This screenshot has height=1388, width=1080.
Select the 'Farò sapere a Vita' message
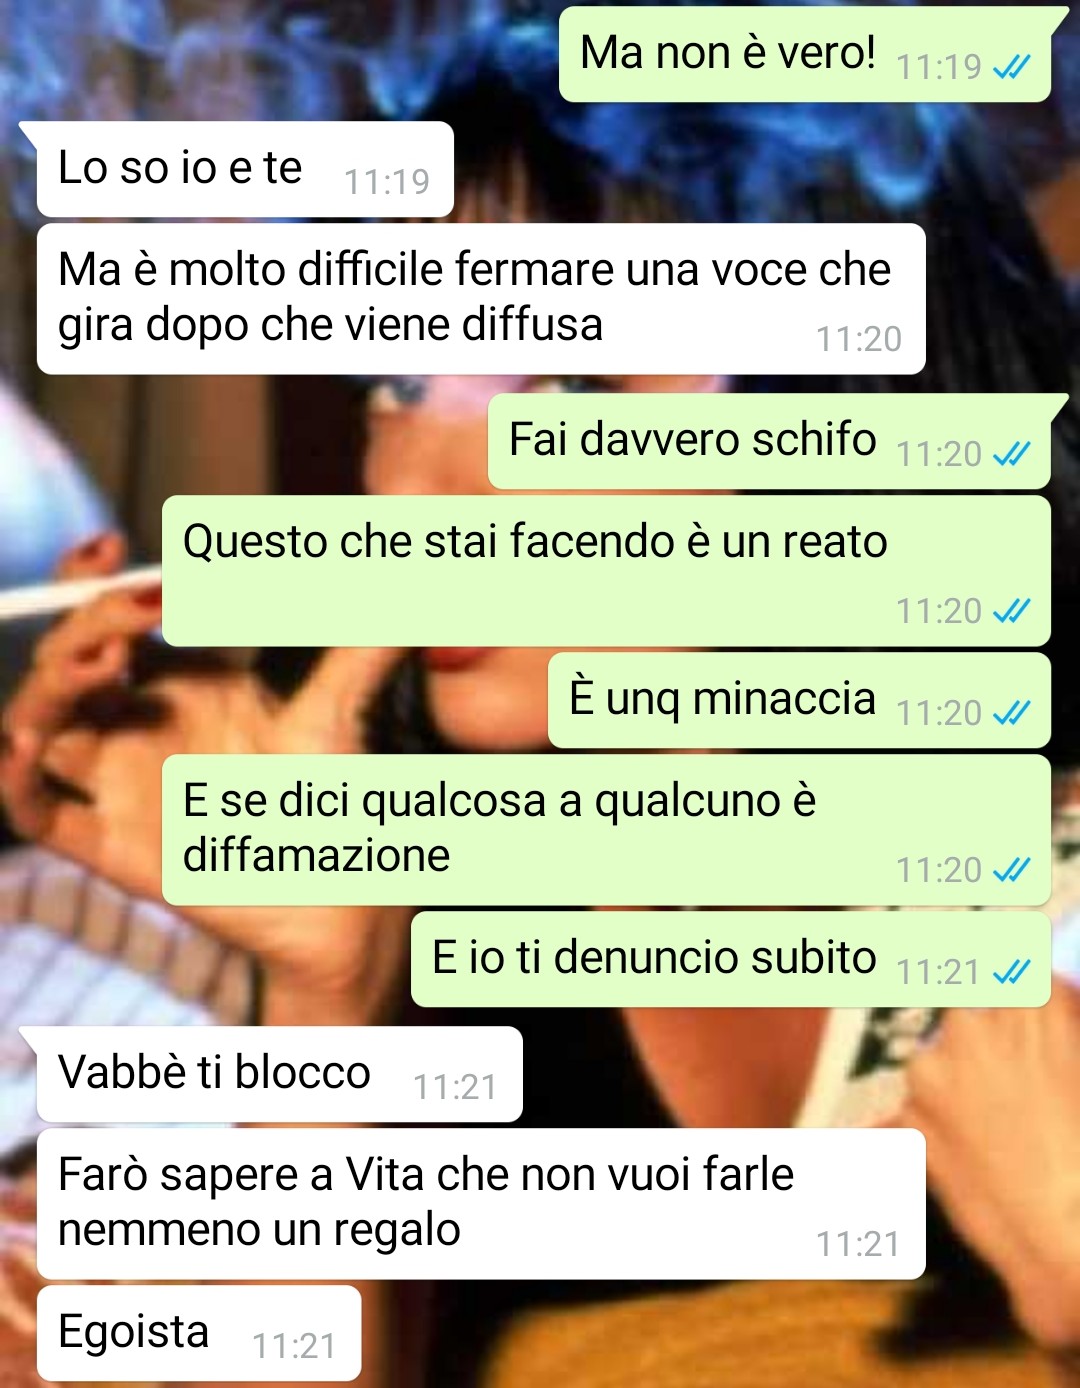(481, 1204)
